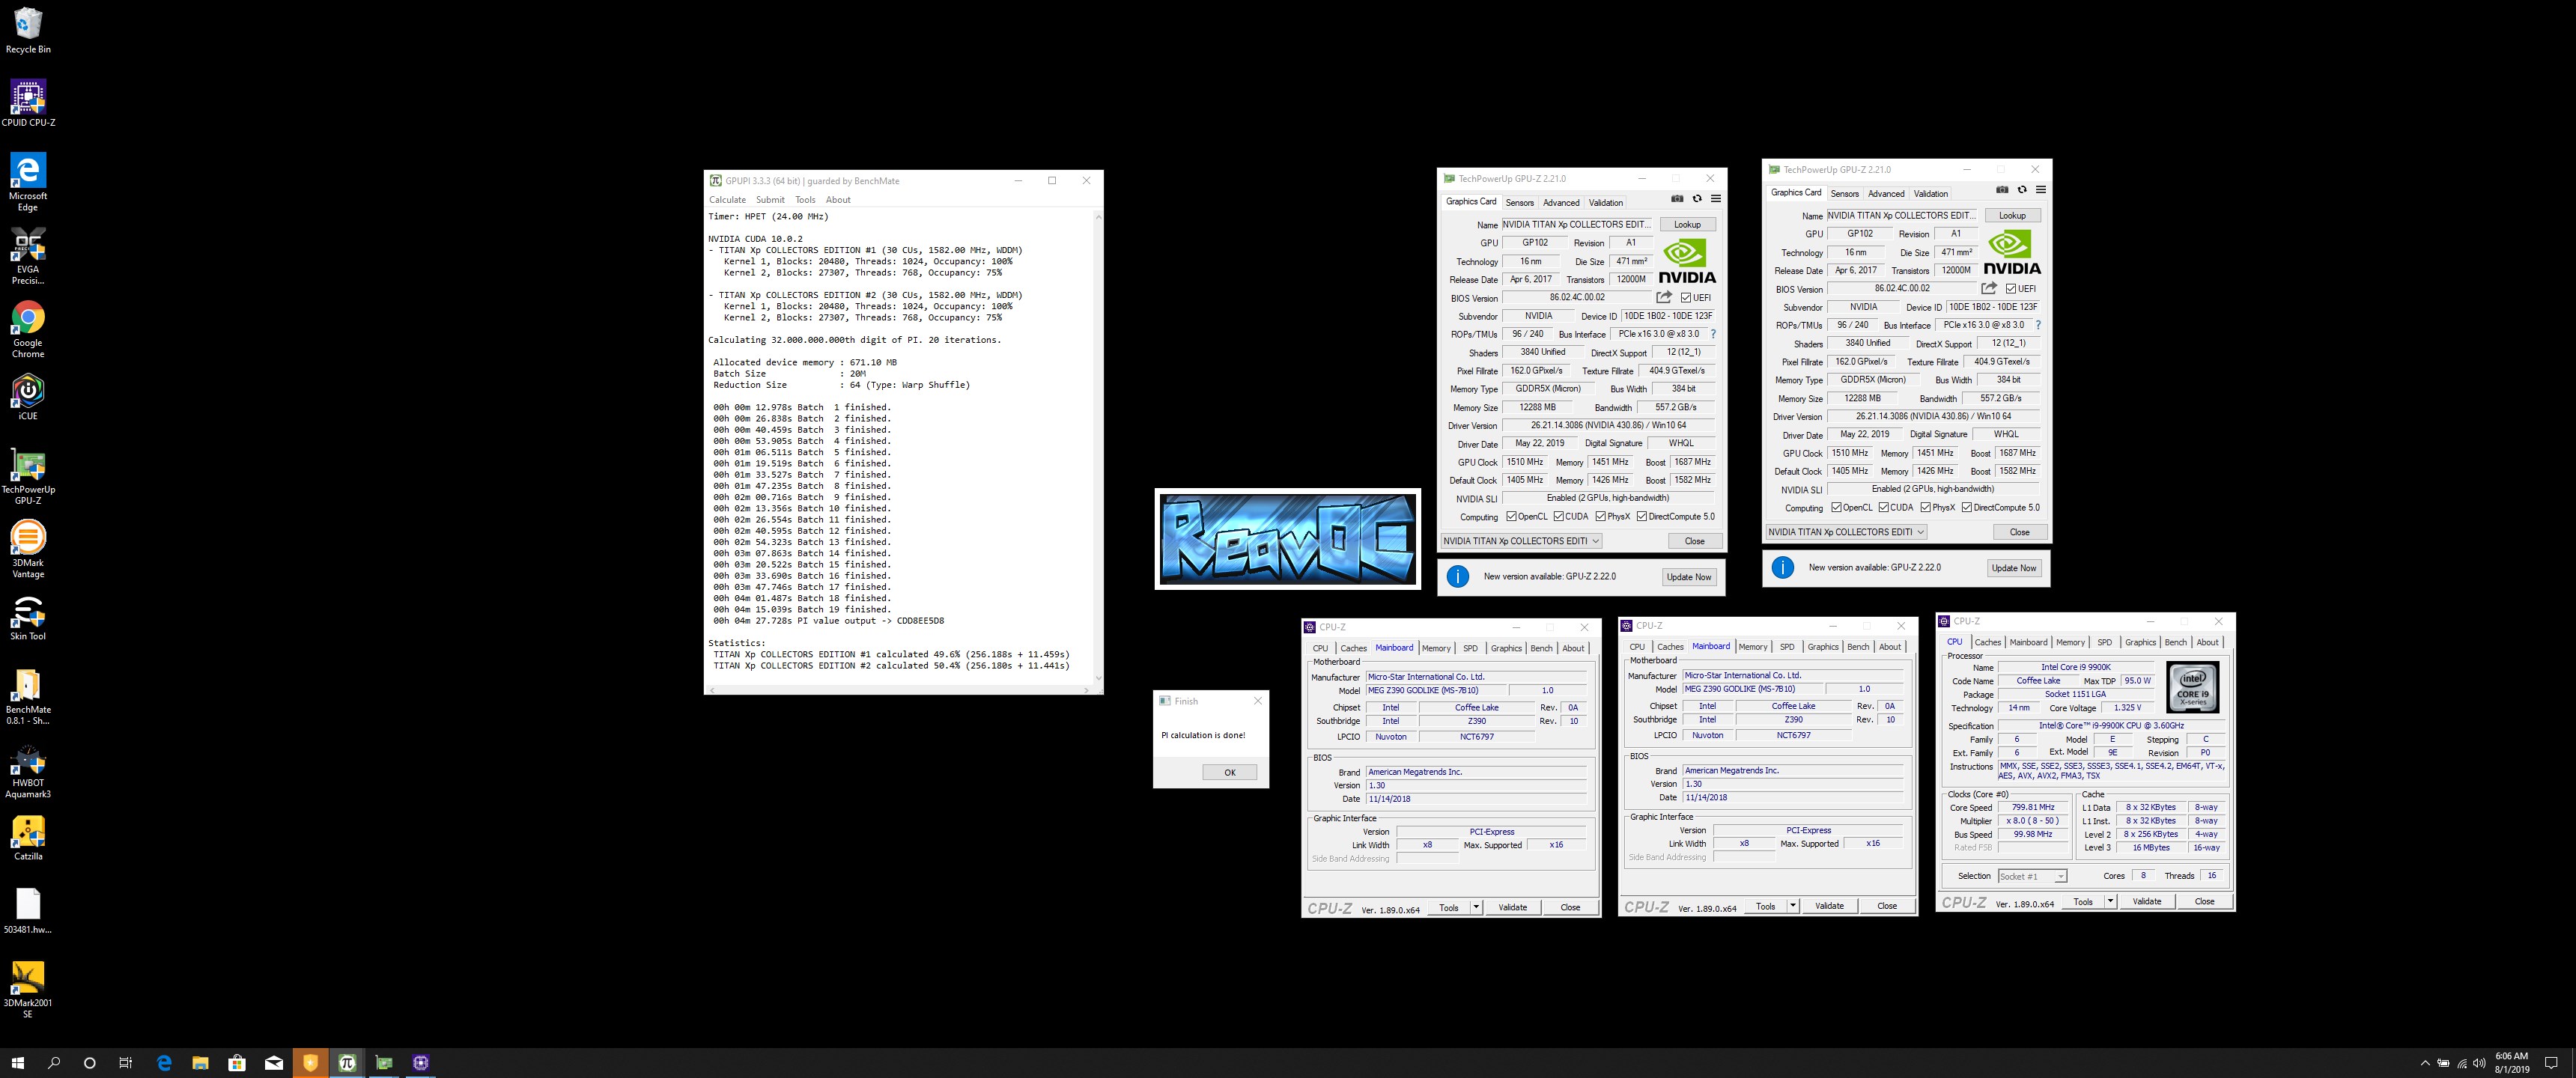
Task: Open Windows Start menu
Action: click(17, 1063)
